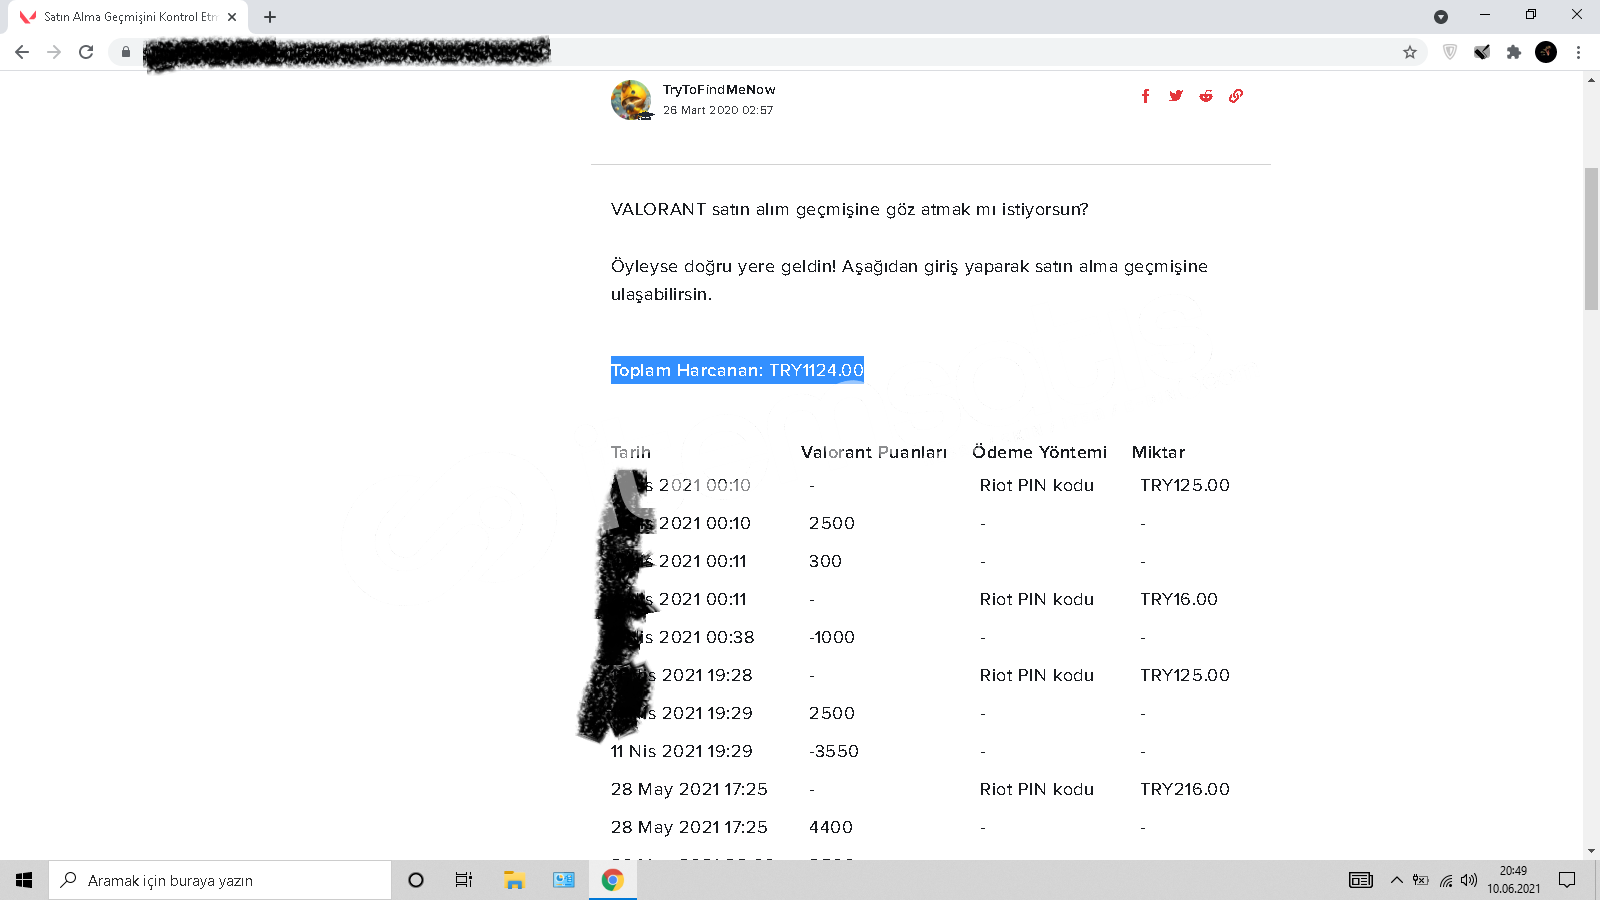Show hidden system tray icons
Image resolution: width=1600 pixels, height=900 pixels.
[x=1397, y=880]
